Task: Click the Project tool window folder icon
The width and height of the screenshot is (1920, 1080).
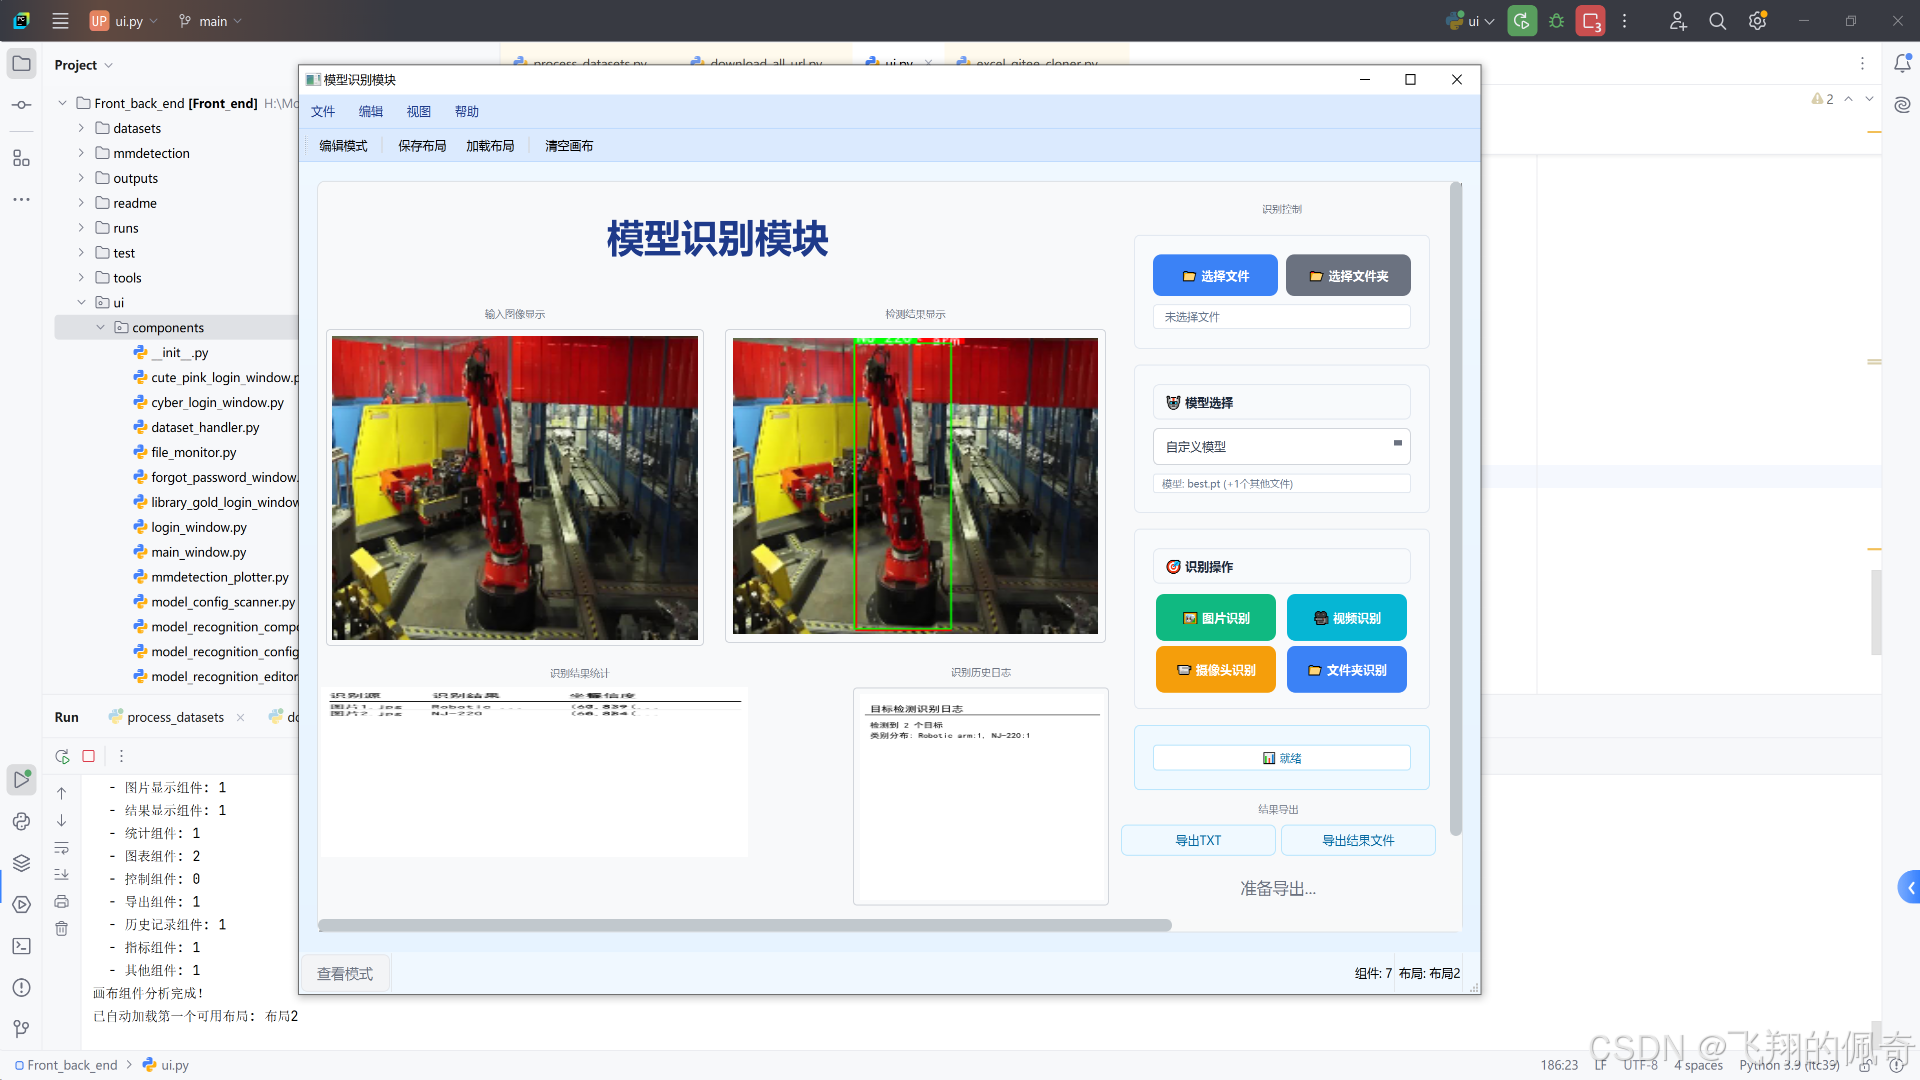Action: (x=21, y=64)
